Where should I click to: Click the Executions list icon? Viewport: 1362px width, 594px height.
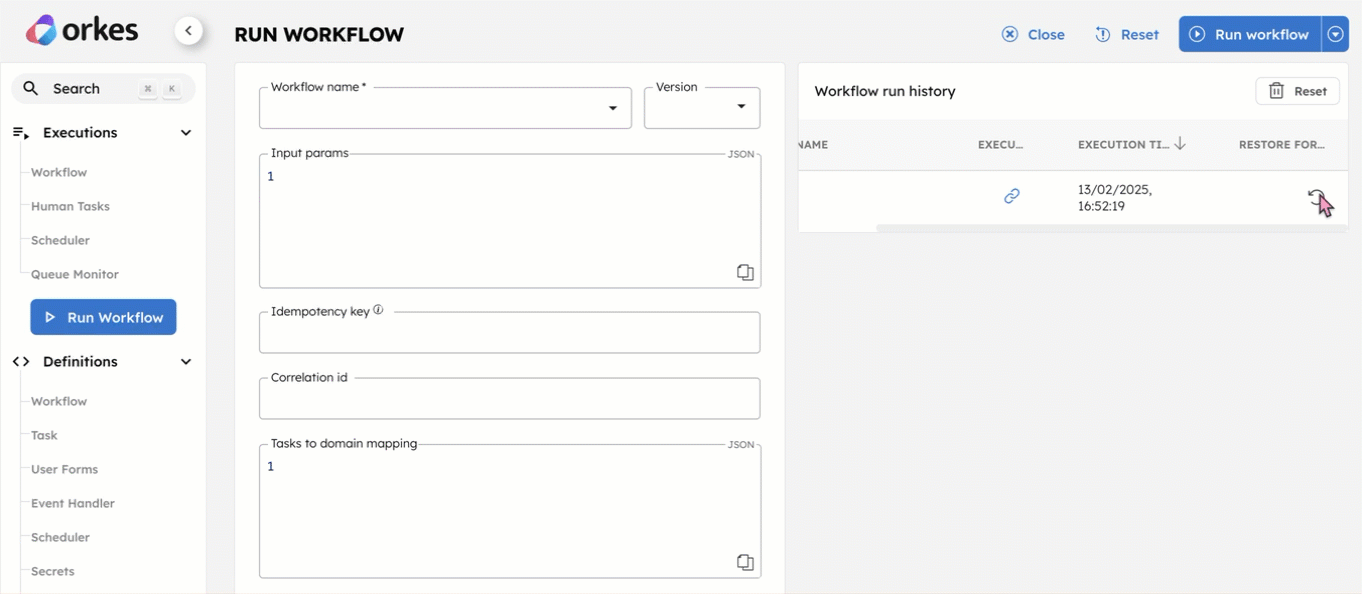tap(20, 133)
